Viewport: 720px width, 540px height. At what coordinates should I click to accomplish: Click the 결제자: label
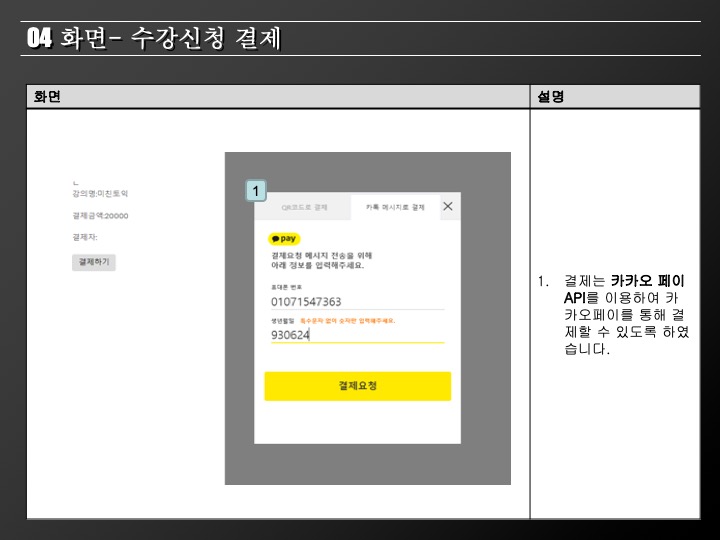(x=85, y=237)
